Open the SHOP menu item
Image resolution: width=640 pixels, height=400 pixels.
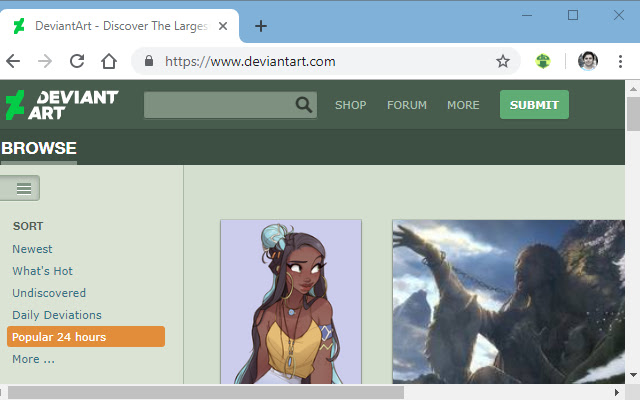click(351, 105)
